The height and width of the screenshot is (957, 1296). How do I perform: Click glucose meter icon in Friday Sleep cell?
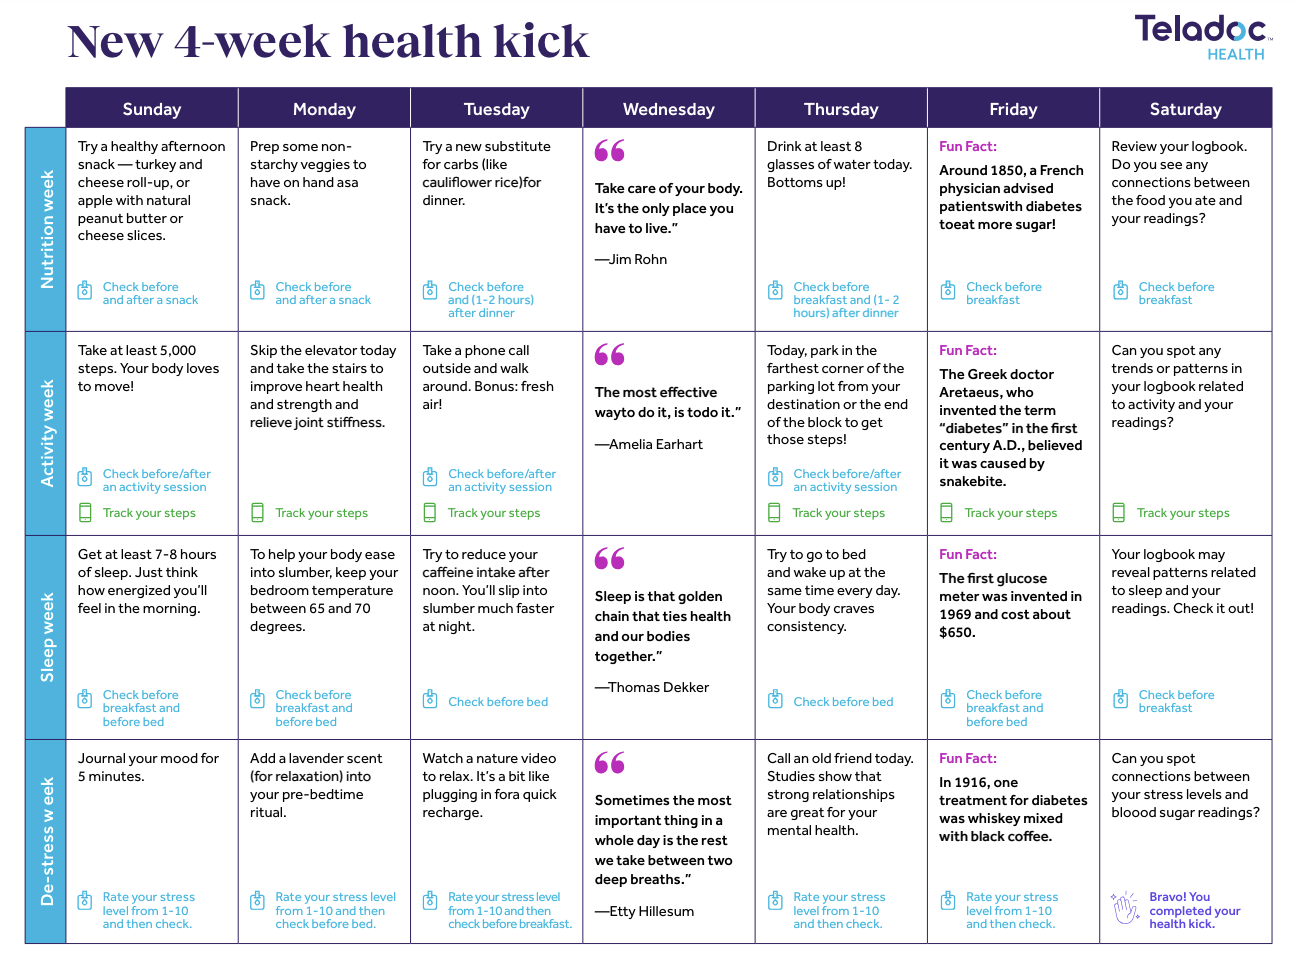coord(948,699)
